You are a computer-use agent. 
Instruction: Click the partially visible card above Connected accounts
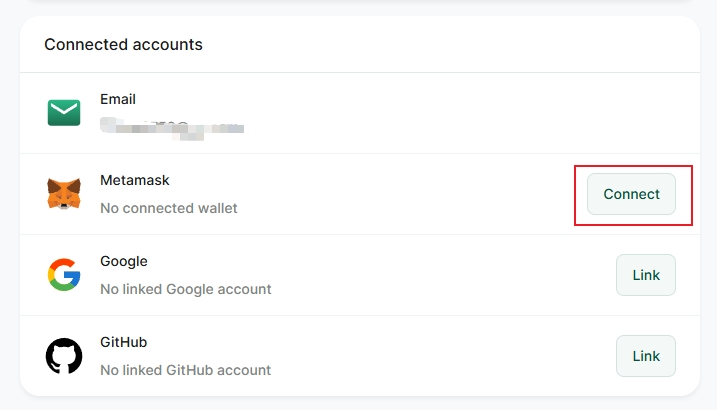tap(358, 3)
